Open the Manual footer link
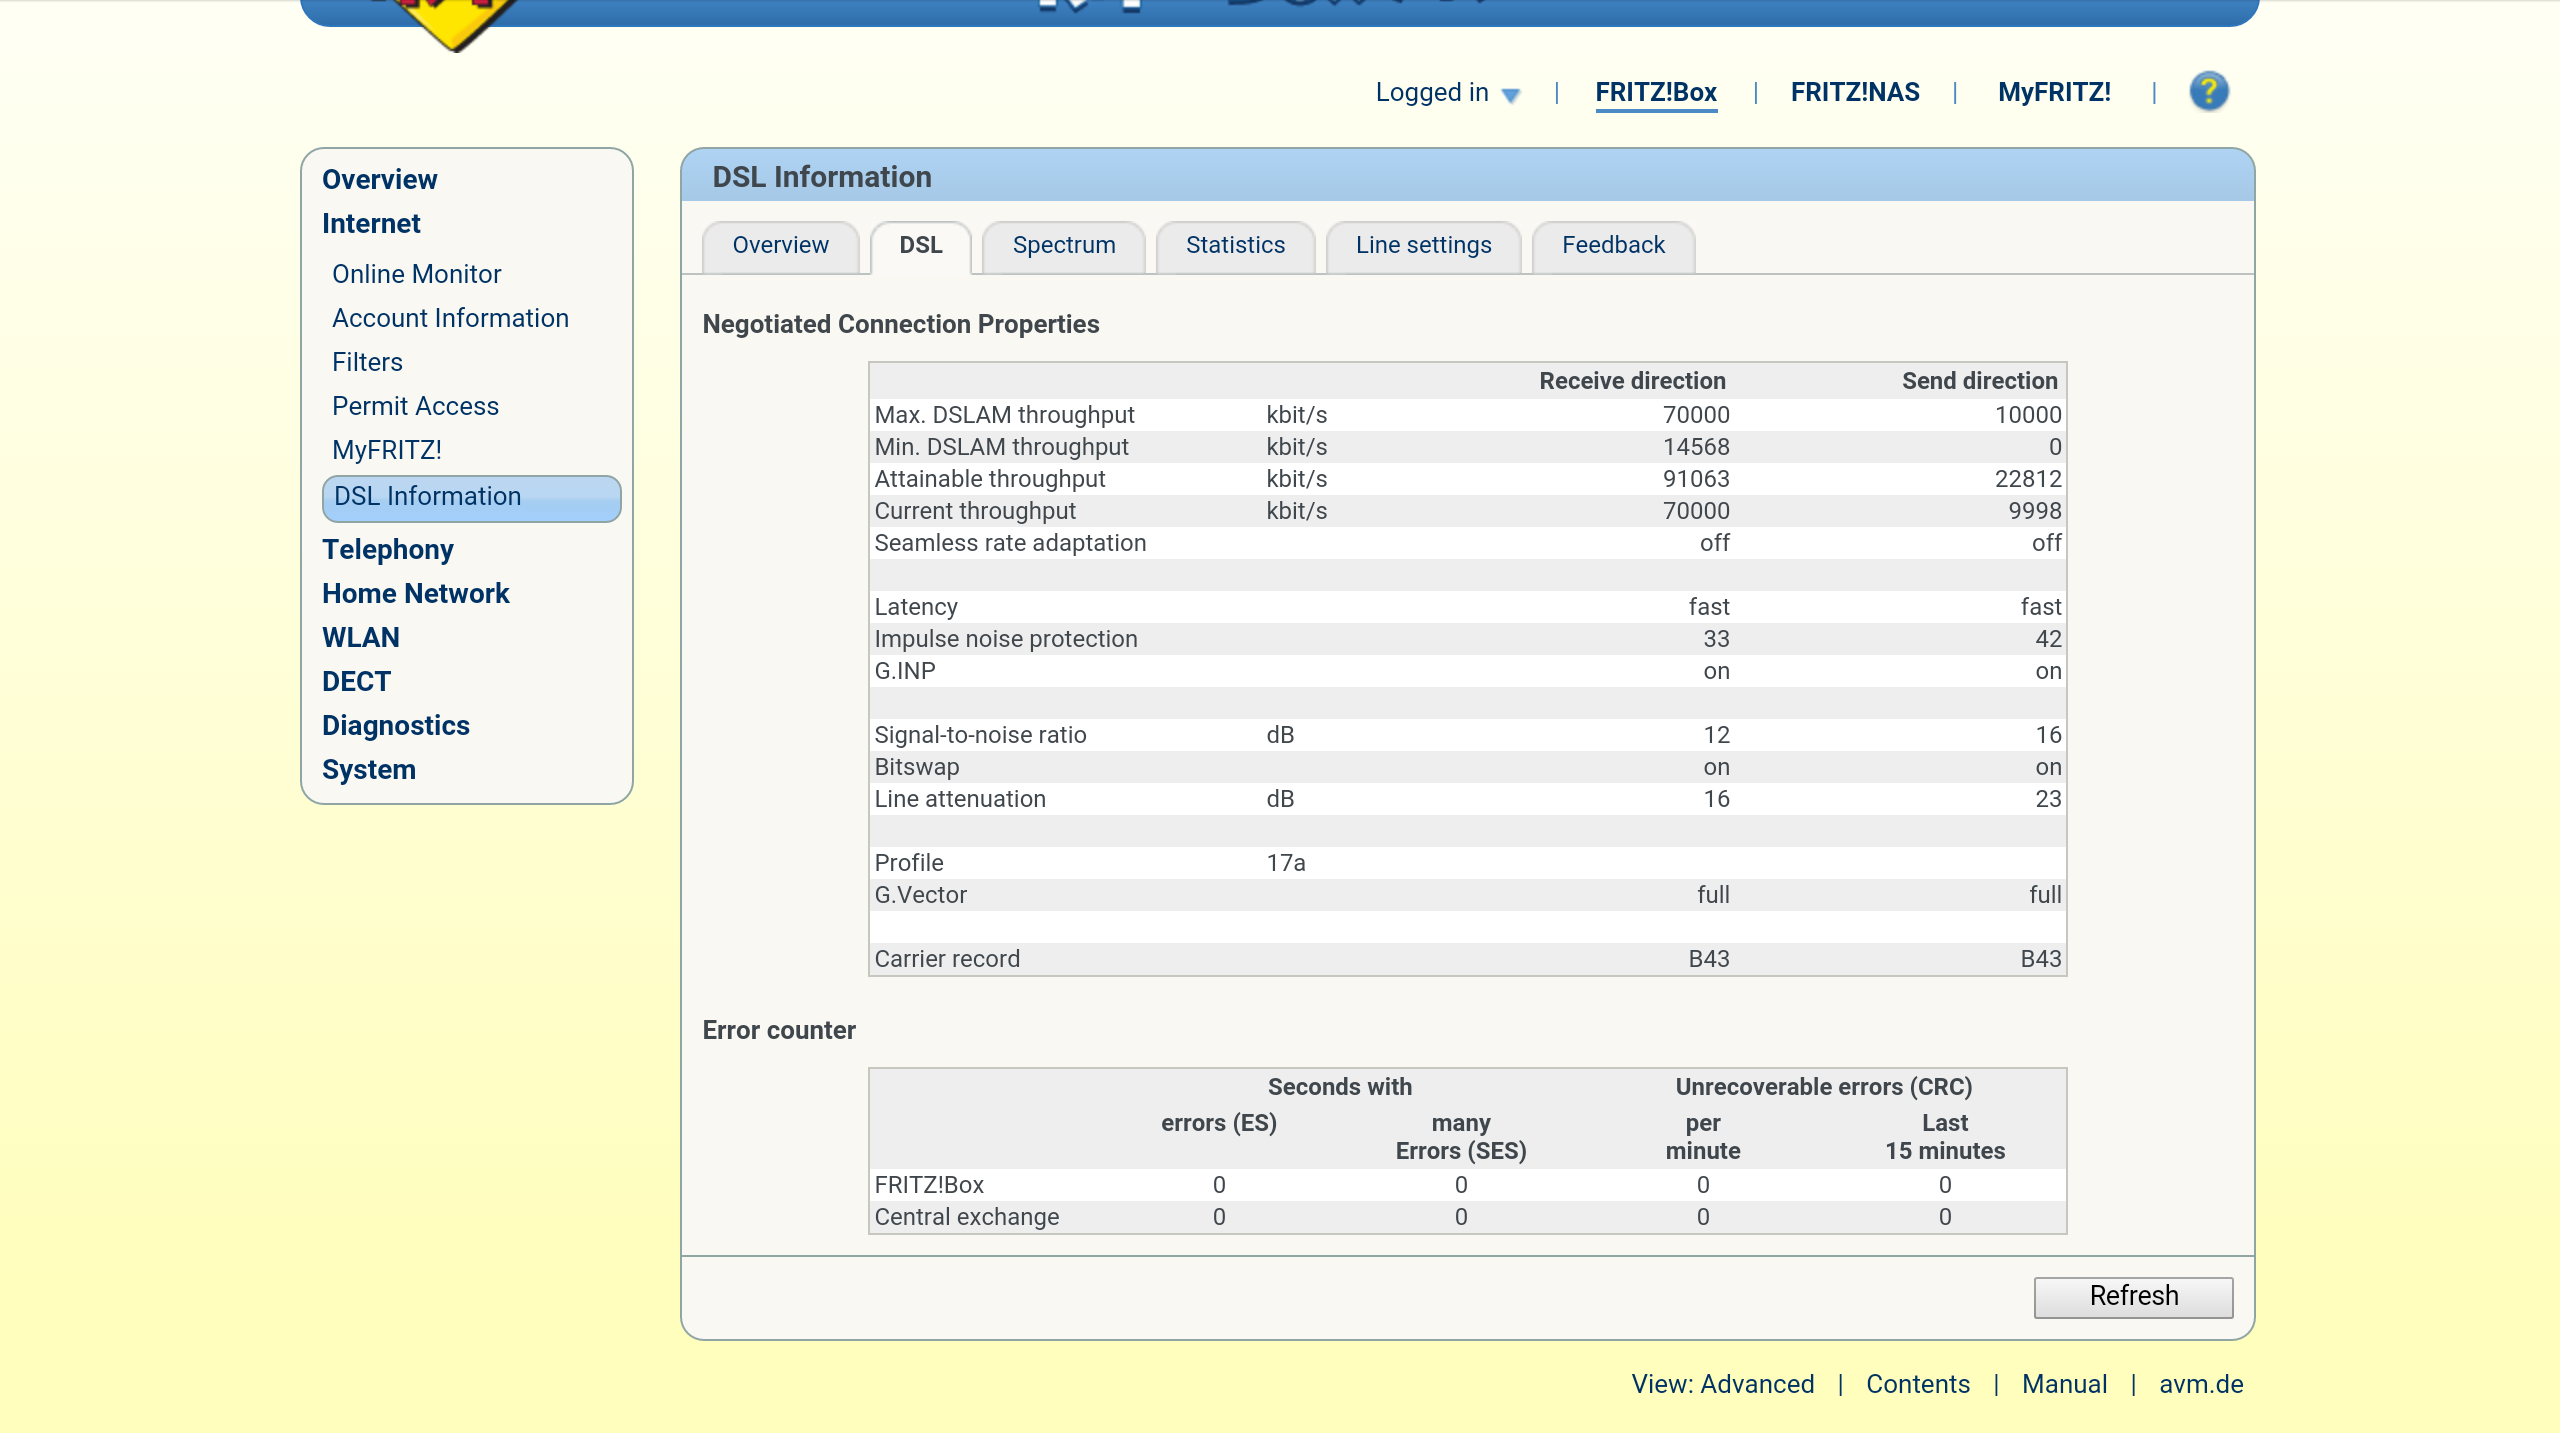Viewport: 2560px width, 1433px height. pos(2064,1384)
